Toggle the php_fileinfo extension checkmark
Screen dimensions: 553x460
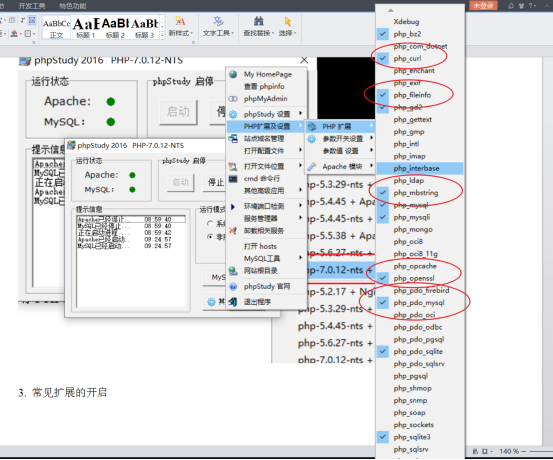383,95
